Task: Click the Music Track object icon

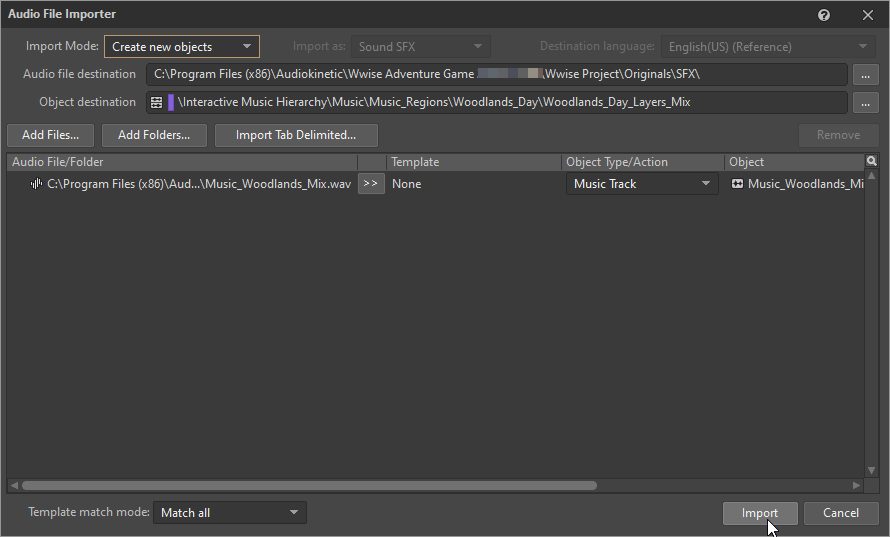Action: coord(737,184)
